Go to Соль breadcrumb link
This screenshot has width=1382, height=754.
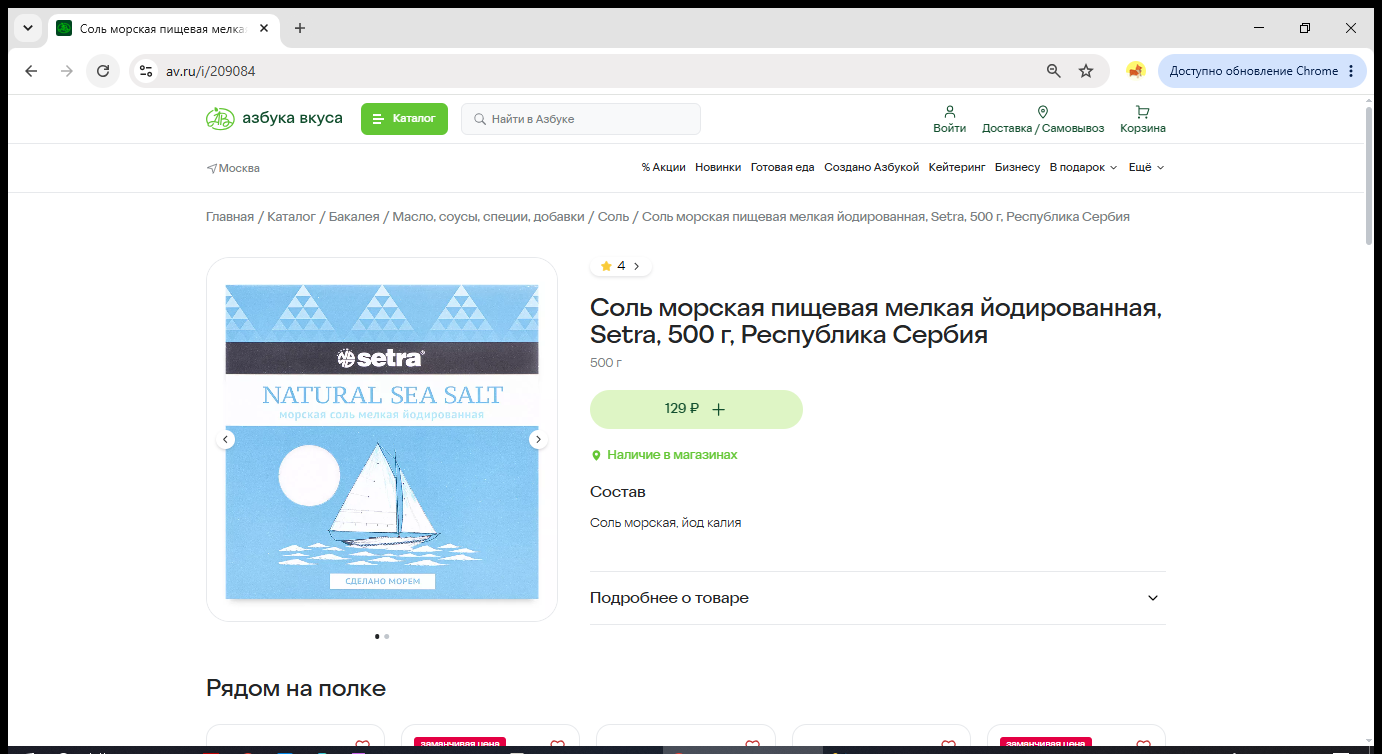613,217
